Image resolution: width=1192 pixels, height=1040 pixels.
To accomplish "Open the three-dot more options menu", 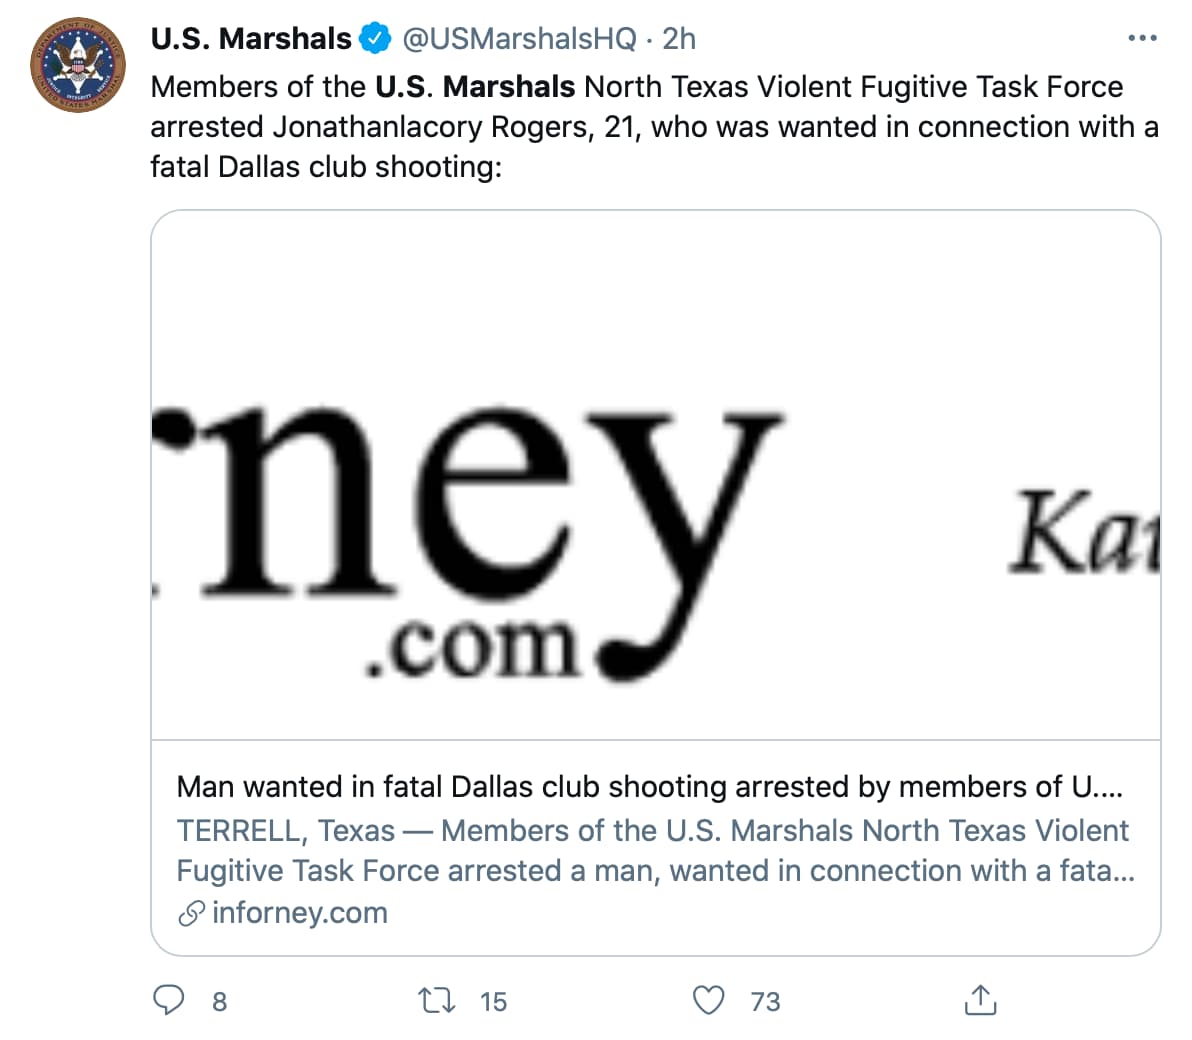I will pyautogui.click(x=1141, y=38).
